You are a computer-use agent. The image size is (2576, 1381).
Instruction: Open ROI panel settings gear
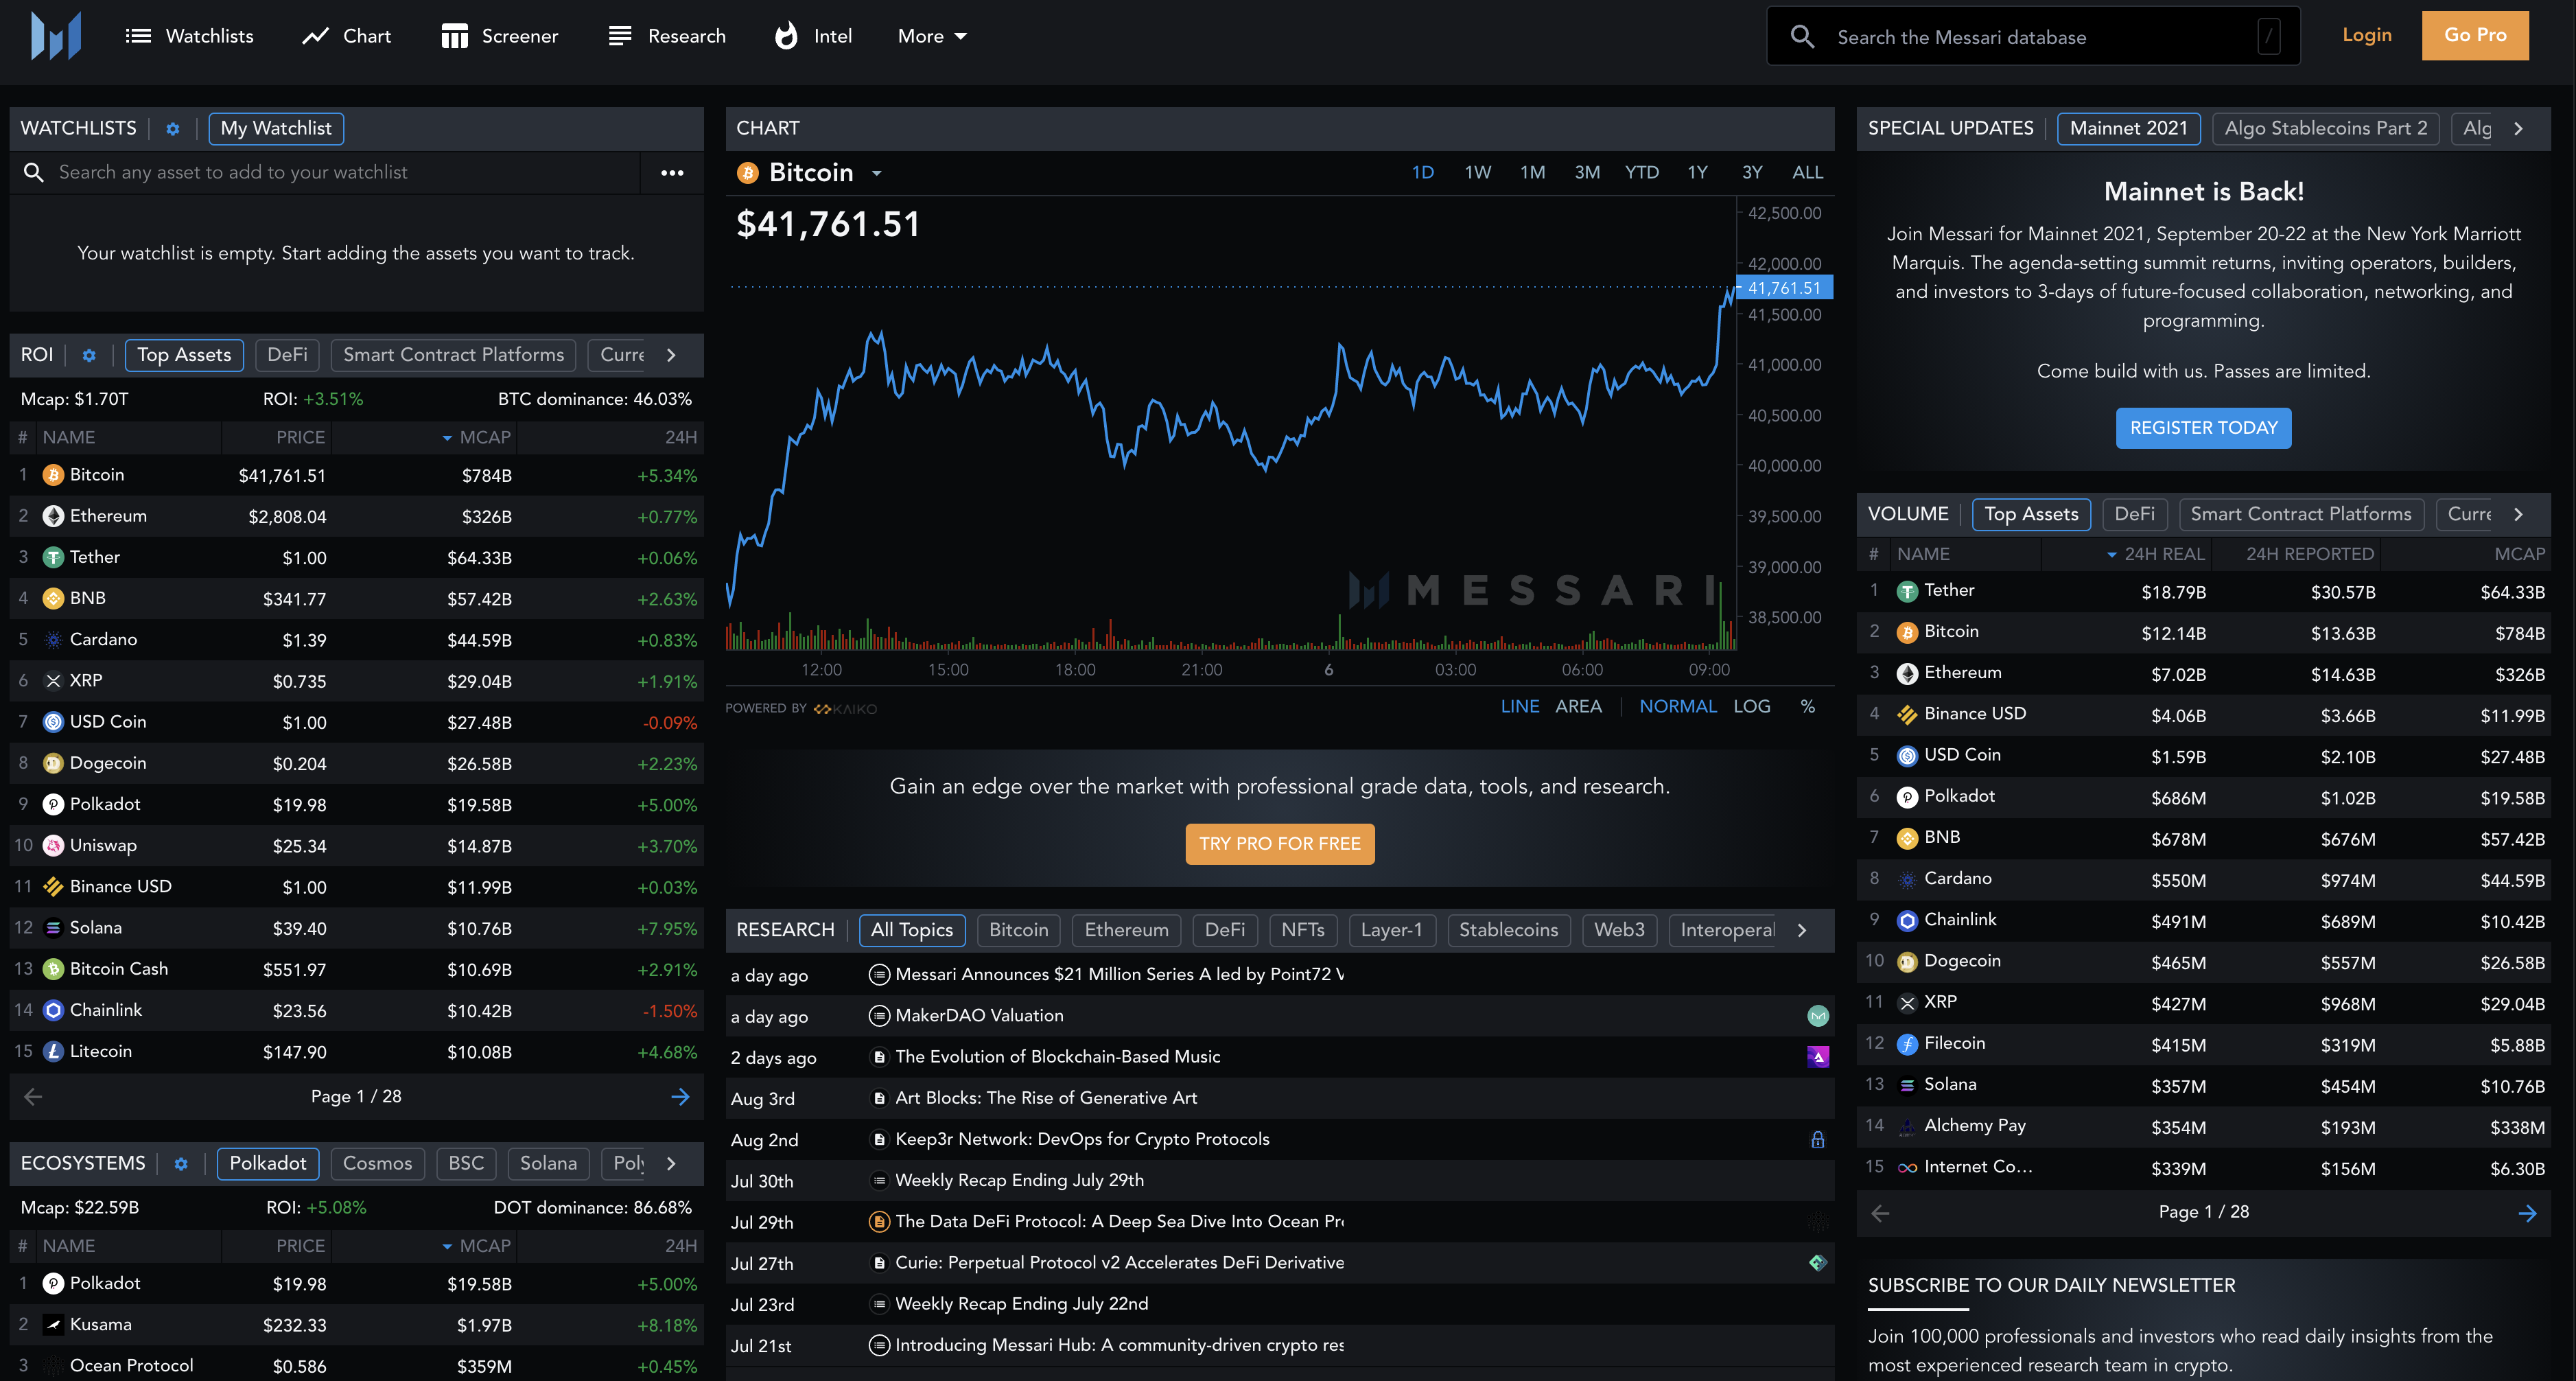click(89, 355)
